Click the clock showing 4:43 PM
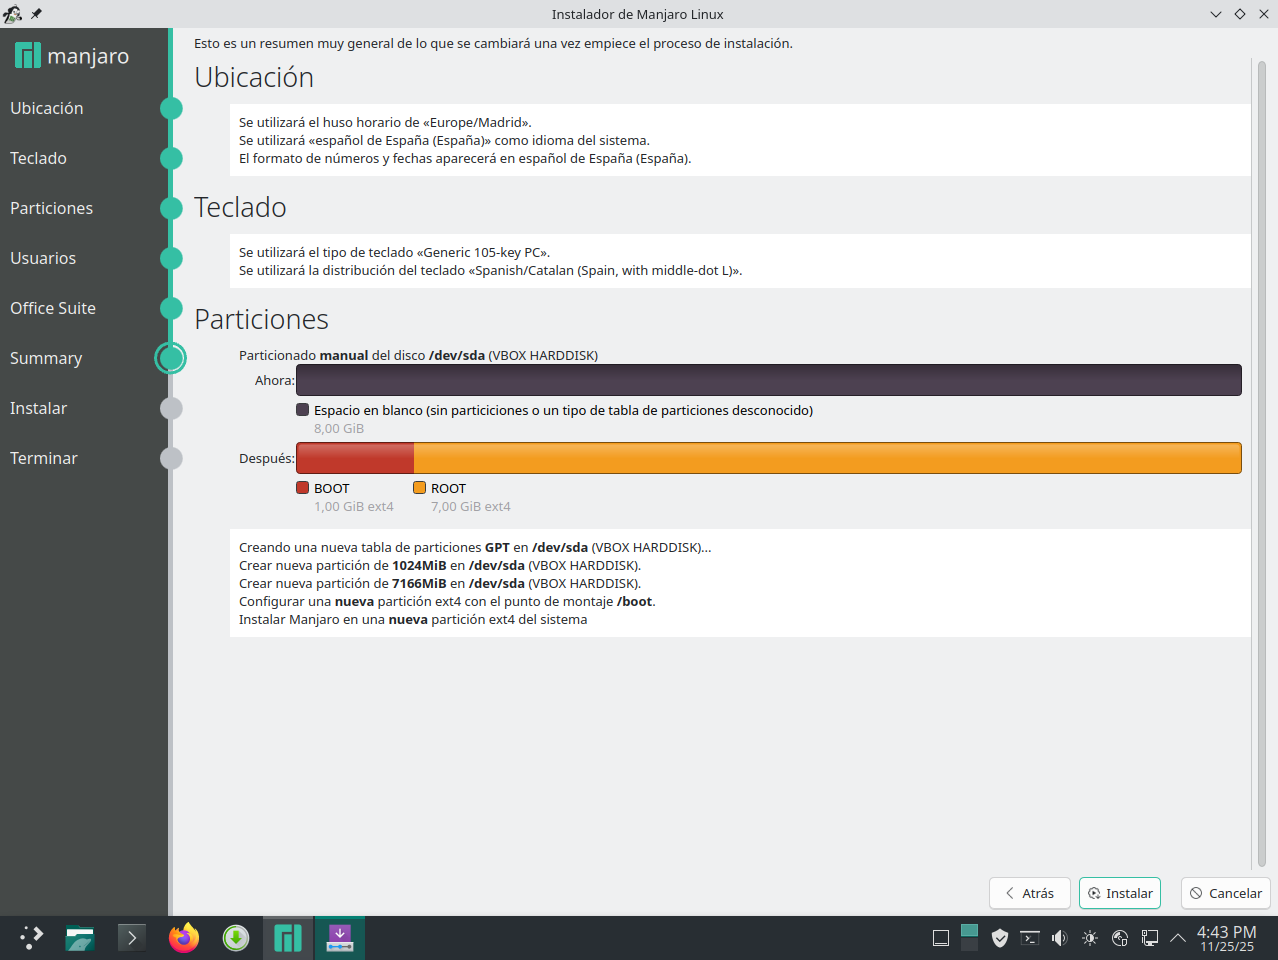The width and height of the screenshot is (1278, 960). point(1226,938)
